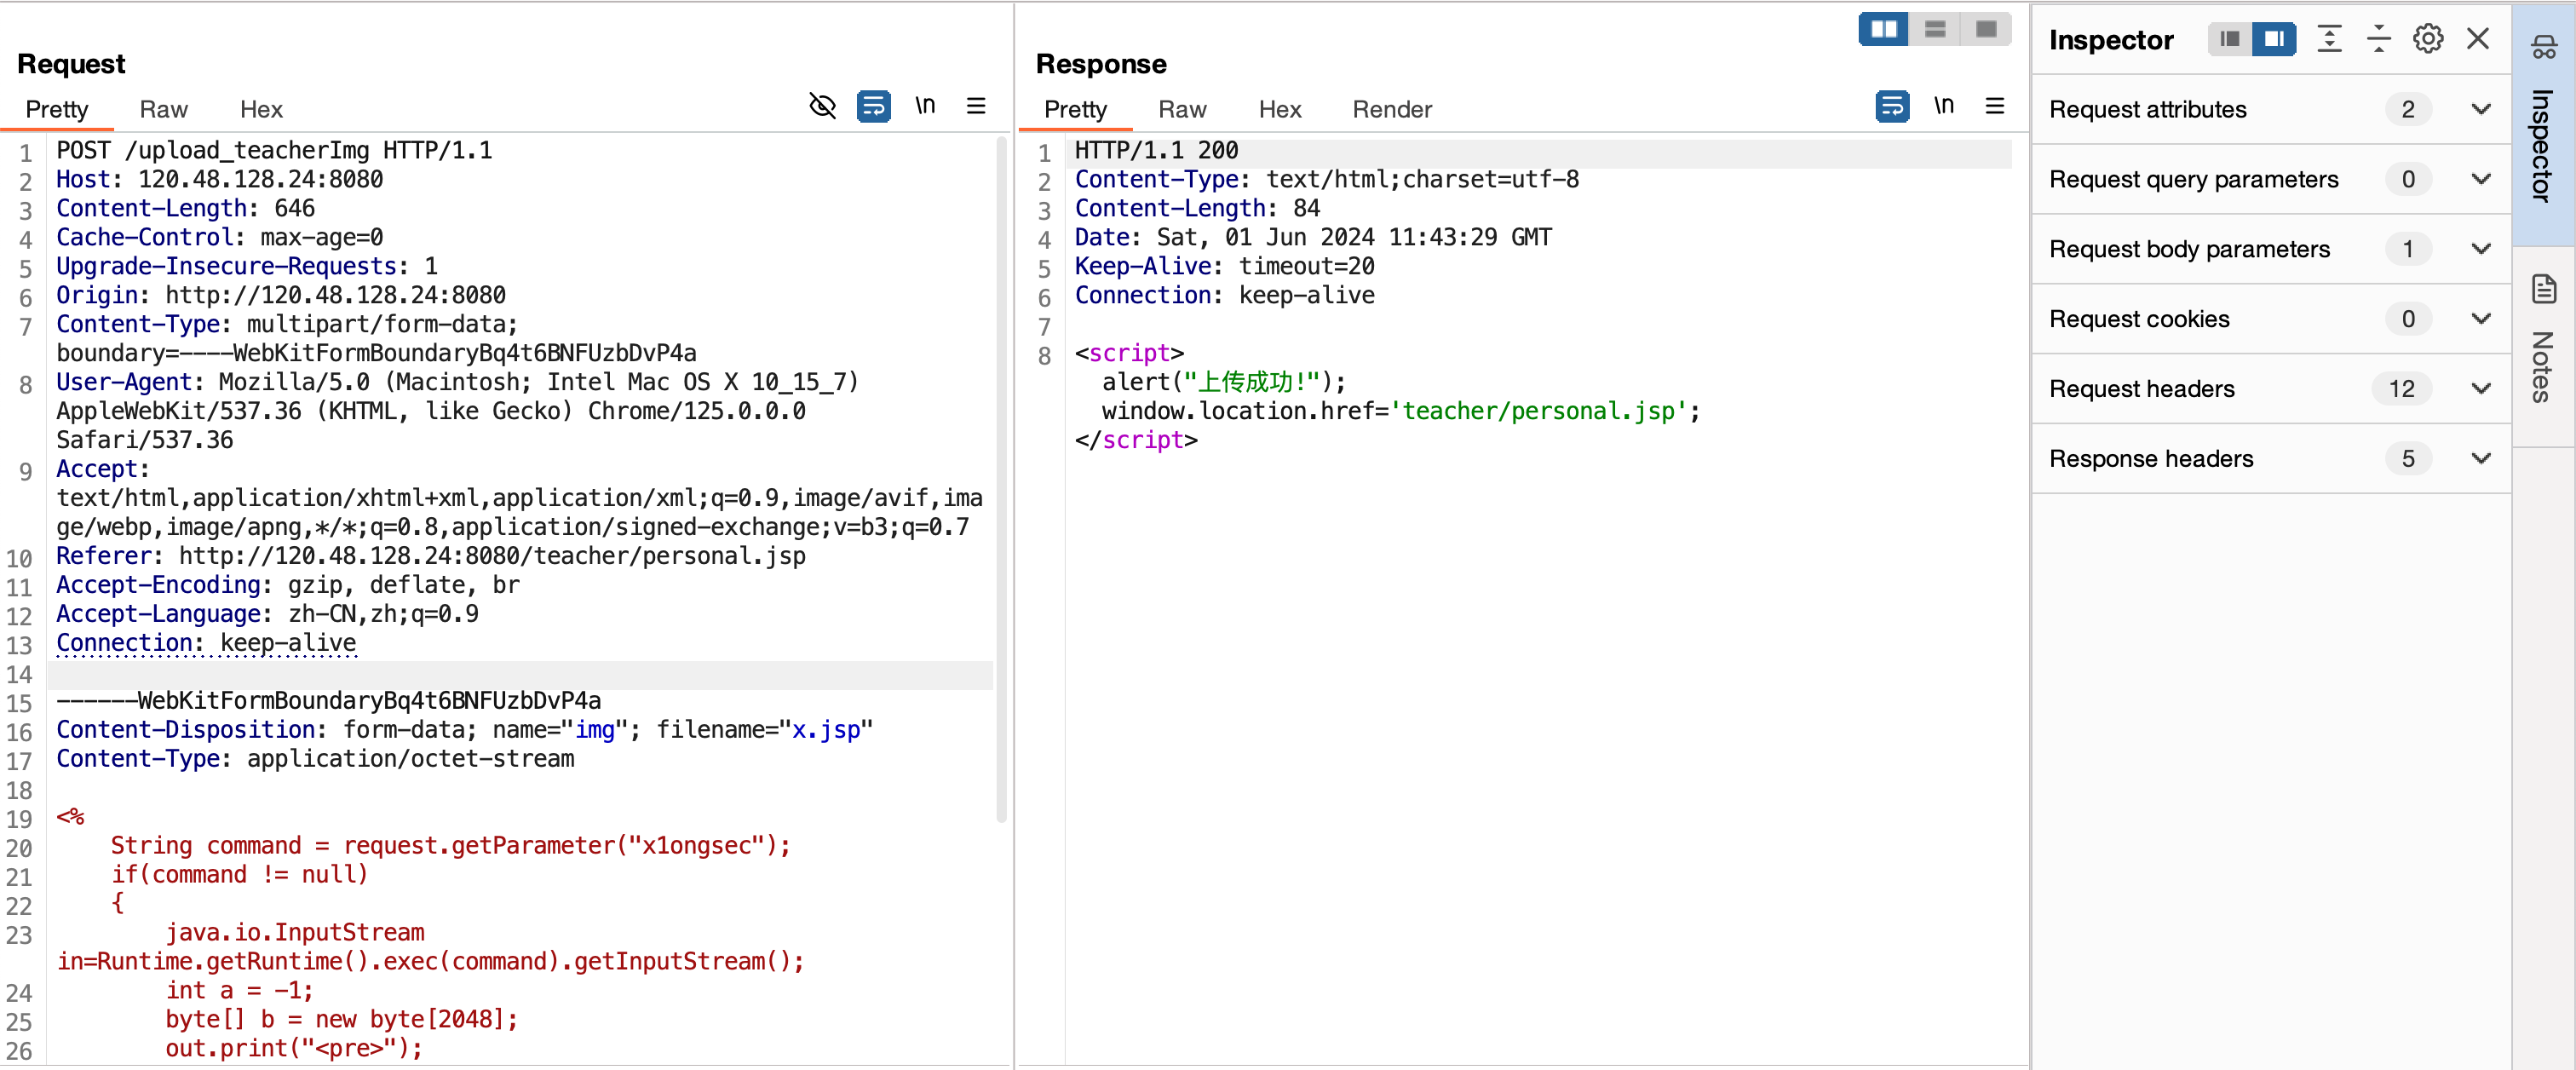
Task: Expand all Inspector sections icon
Action: pos(2329,39)
